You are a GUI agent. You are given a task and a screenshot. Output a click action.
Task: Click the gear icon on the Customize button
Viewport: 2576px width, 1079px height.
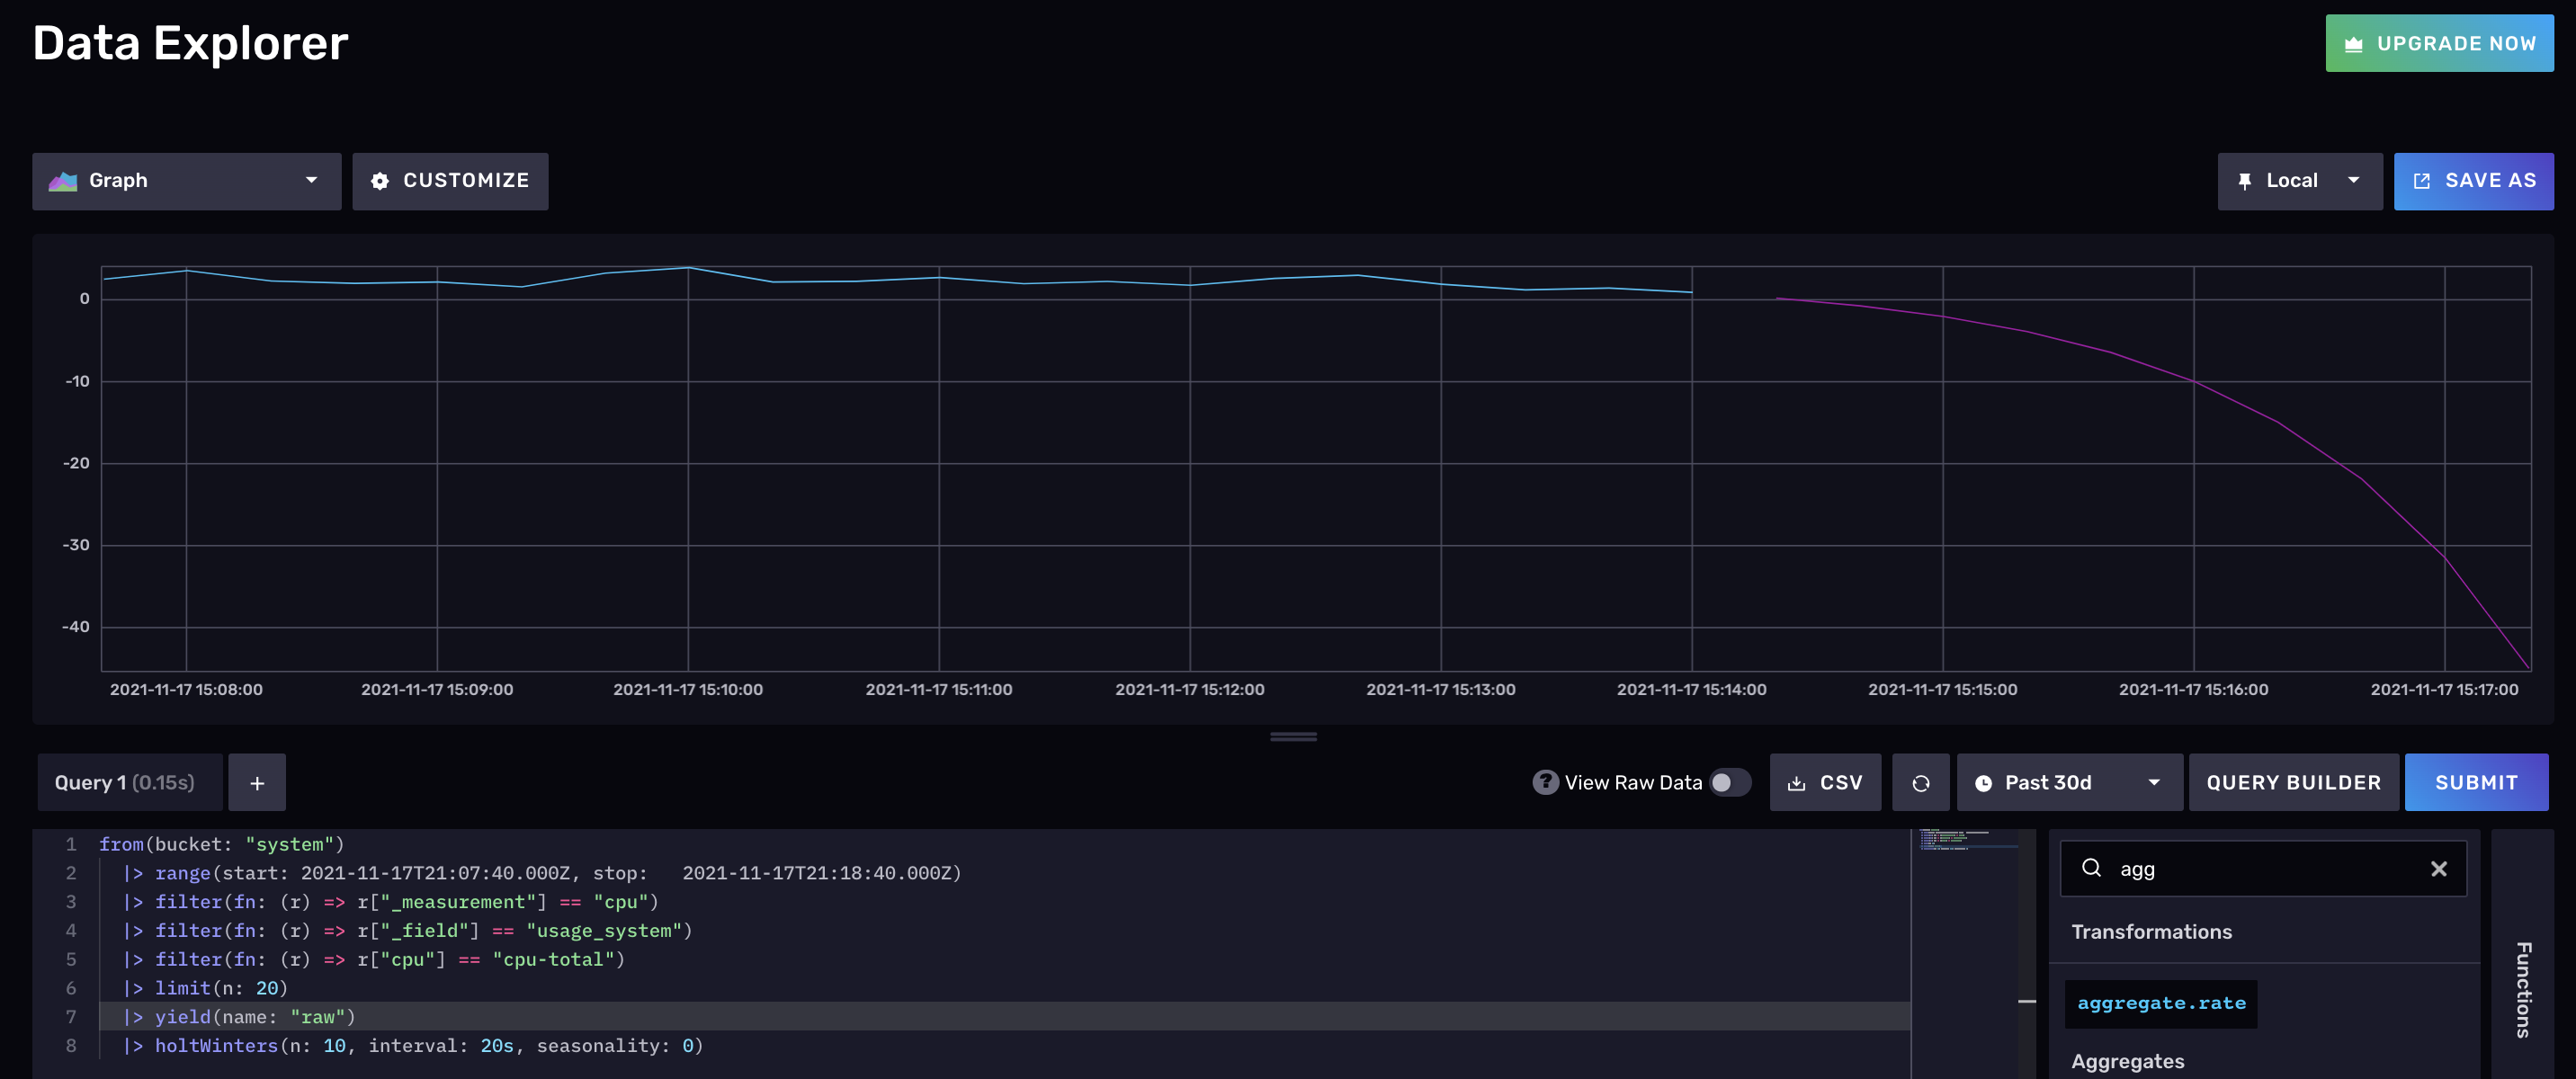[381, 181]
